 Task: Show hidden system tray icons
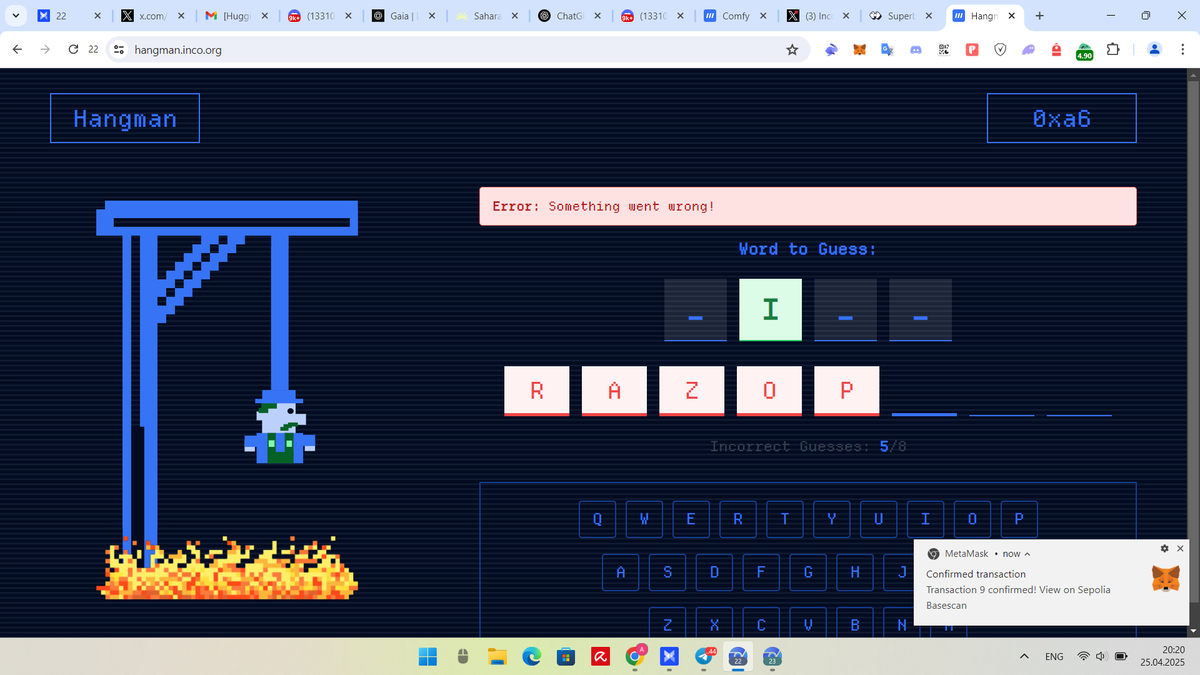click(1024, 657)
